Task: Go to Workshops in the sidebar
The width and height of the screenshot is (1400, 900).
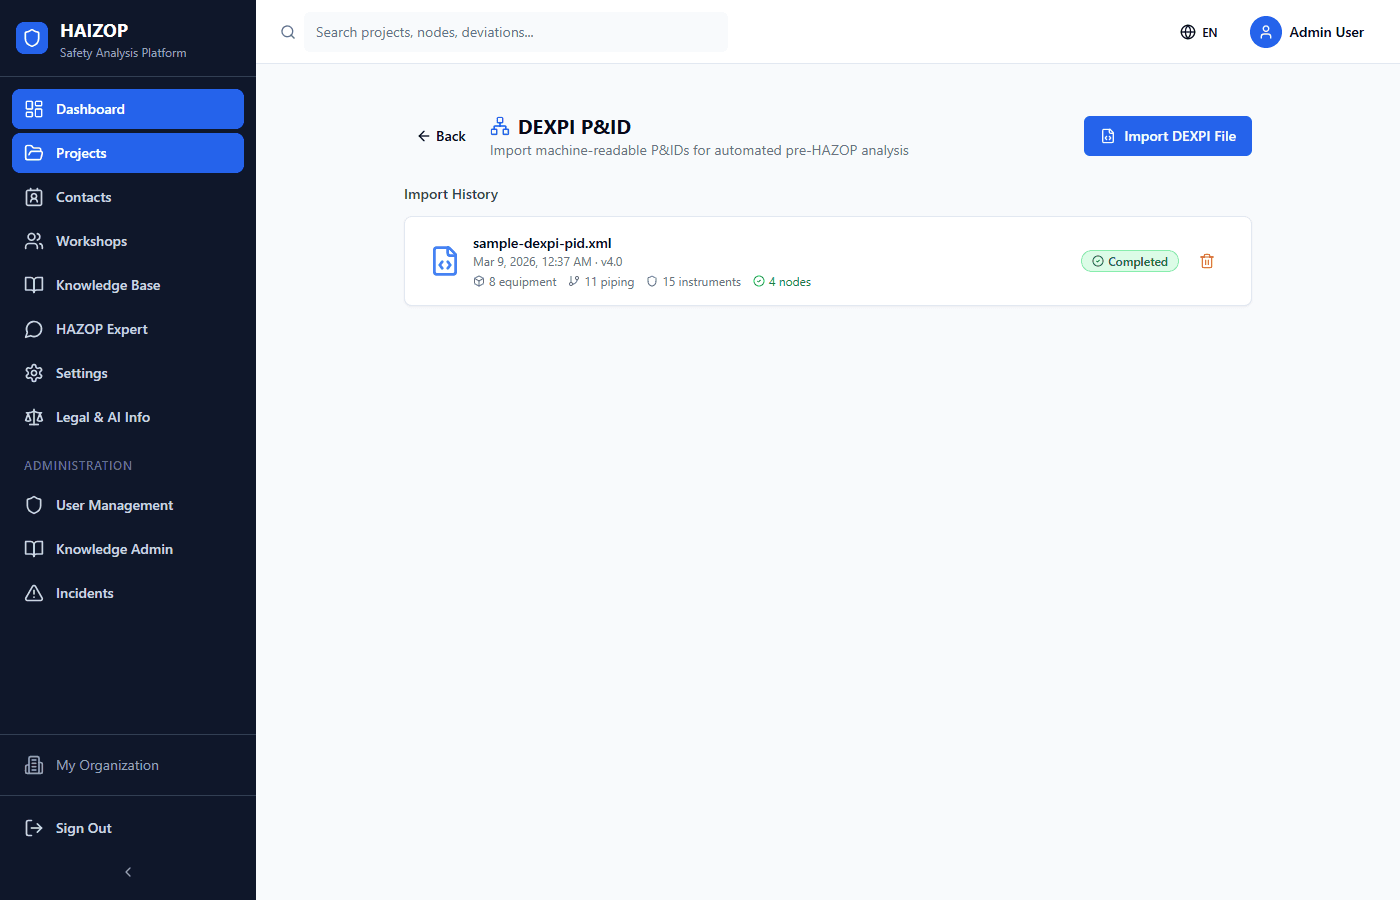Action: pos(91,241)
